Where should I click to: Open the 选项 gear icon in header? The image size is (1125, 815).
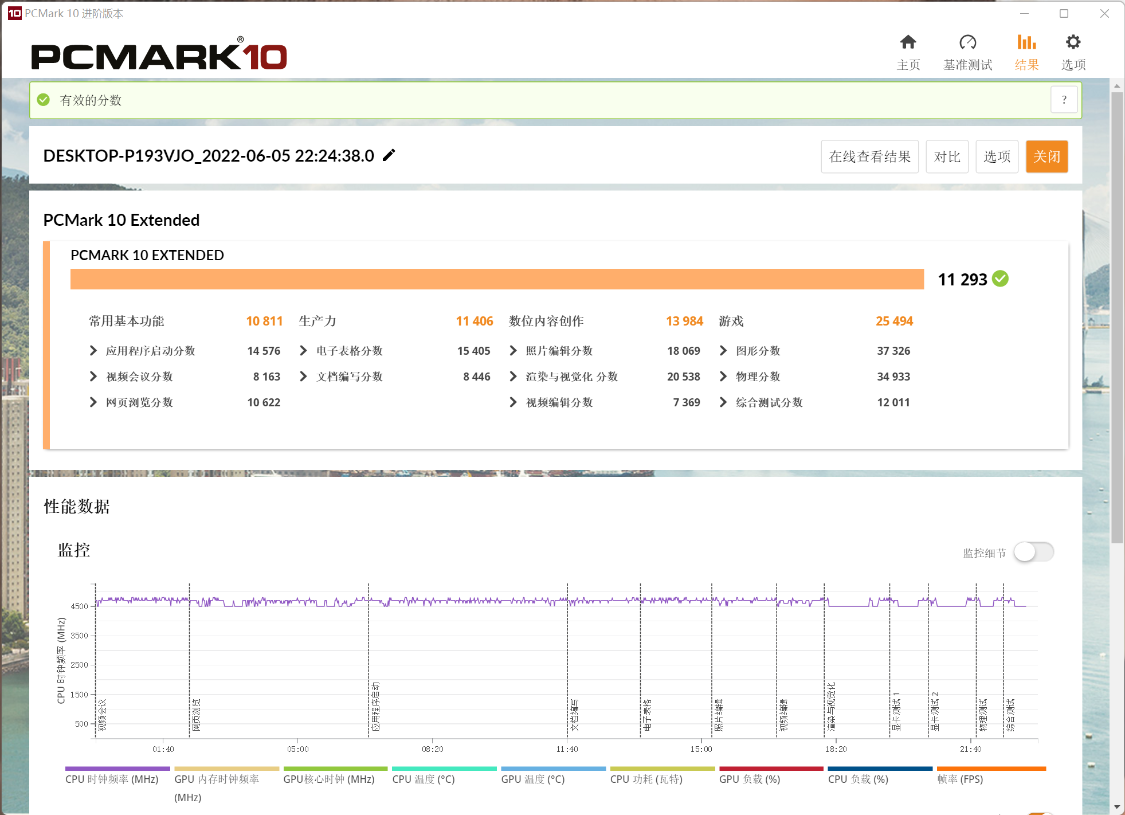click(1073, 42)
